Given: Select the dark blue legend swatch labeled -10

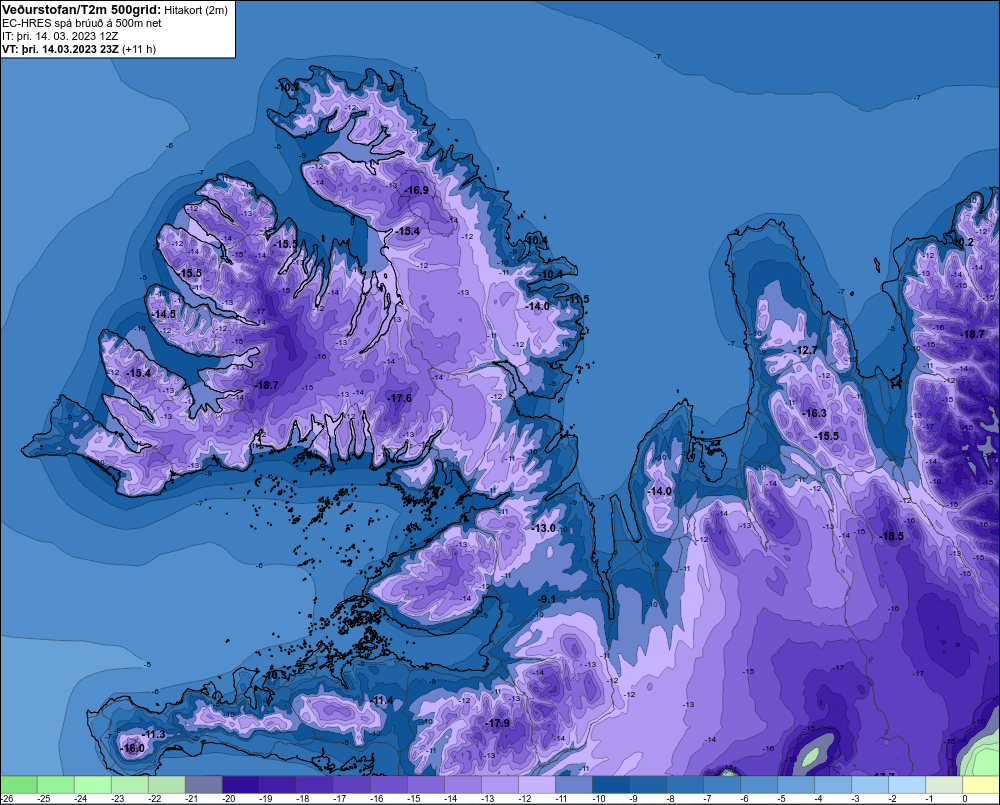Looking at the screenshot, I should (x=610, y=784).
